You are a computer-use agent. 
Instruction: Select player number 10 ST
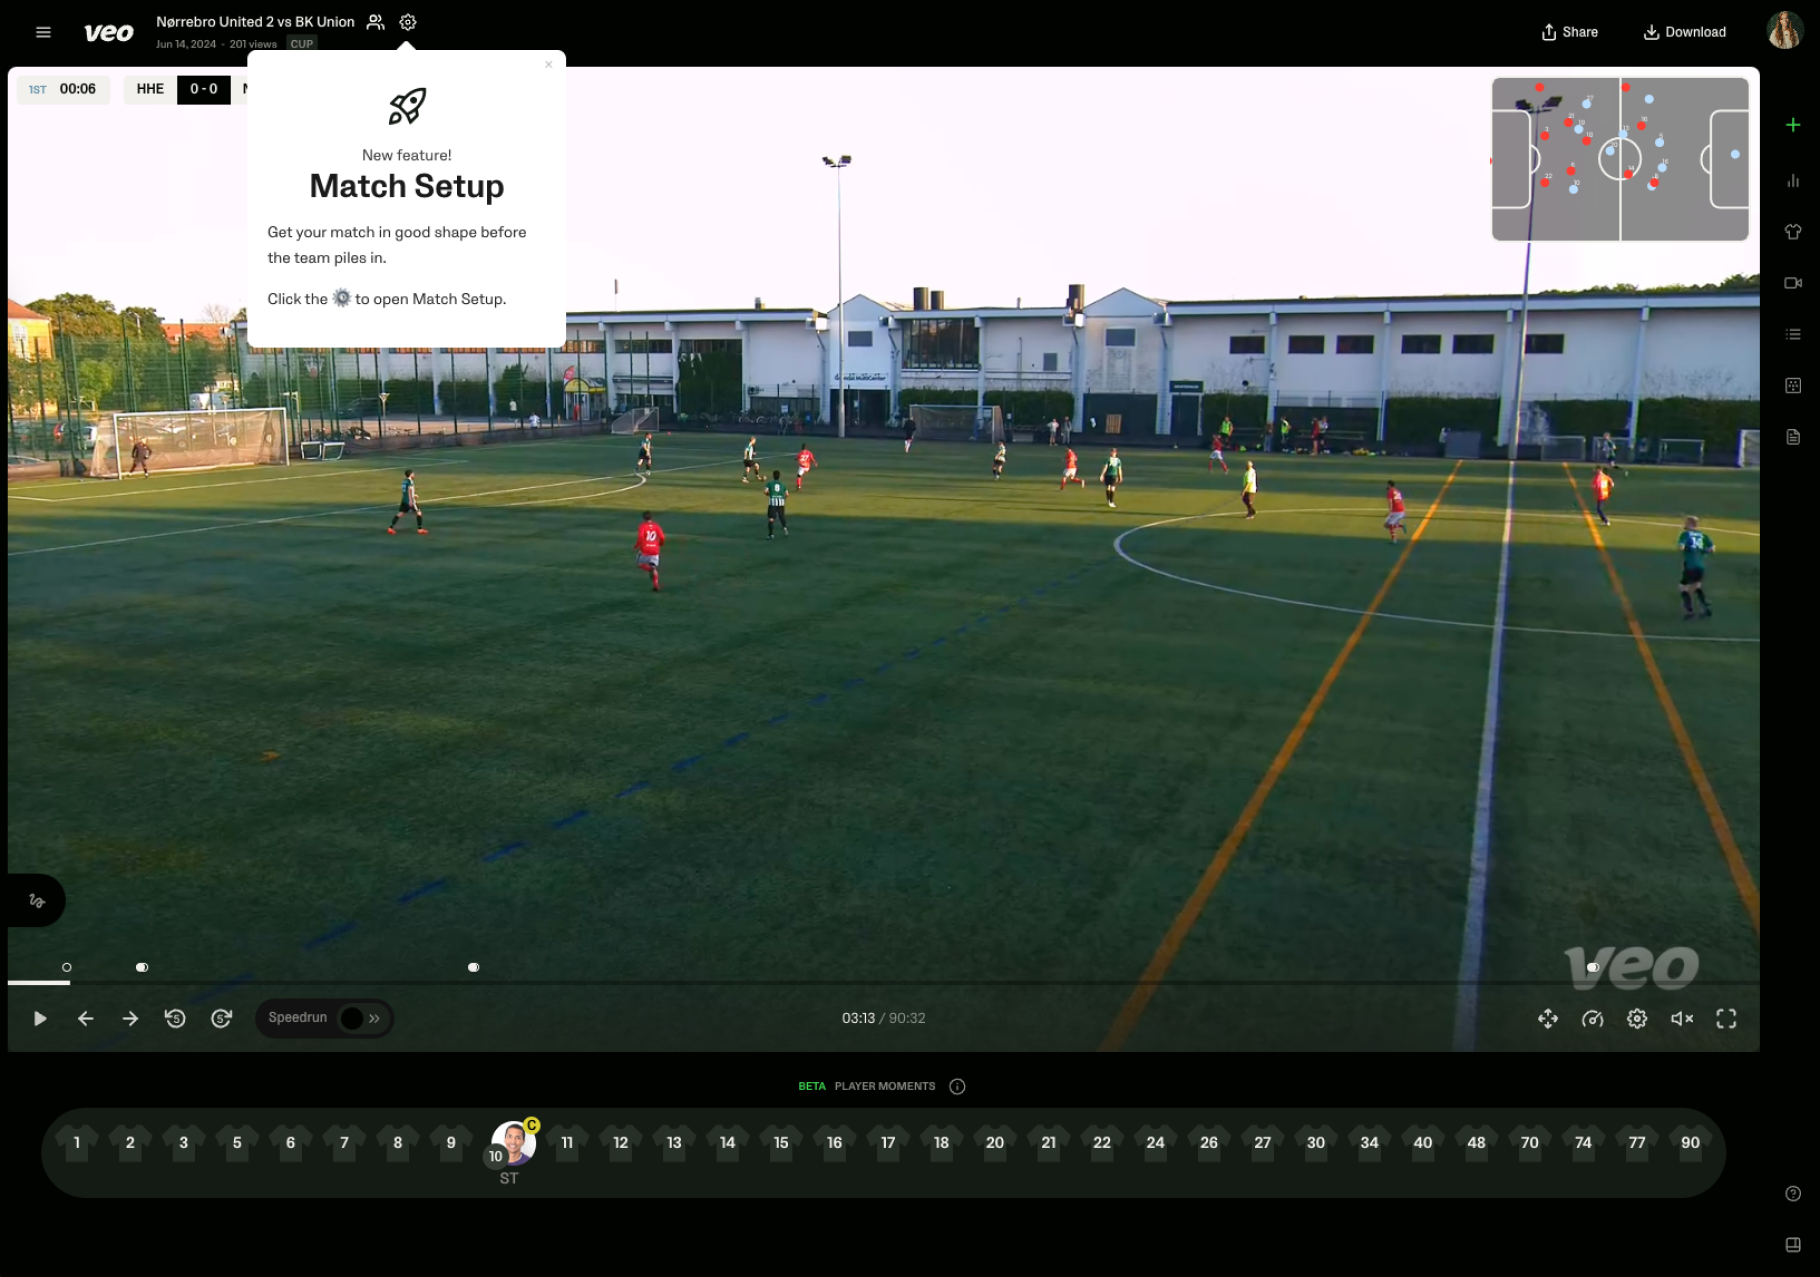[x=512, y=1143]
